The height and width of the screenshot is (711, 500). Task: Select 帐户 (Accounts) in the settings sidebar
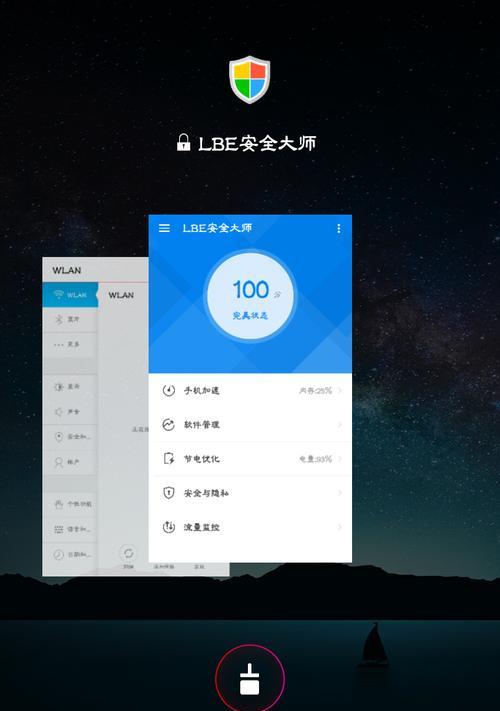pyautogui.click(x=70, y=462)
